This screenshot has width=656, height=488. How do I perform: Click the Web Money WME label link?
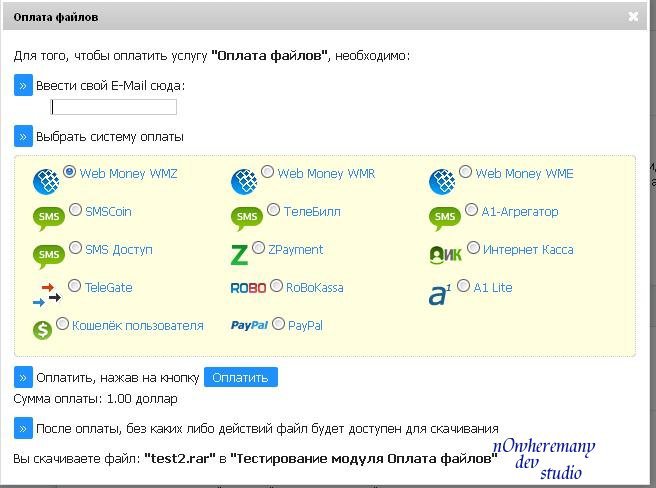[x=524, y=174]
